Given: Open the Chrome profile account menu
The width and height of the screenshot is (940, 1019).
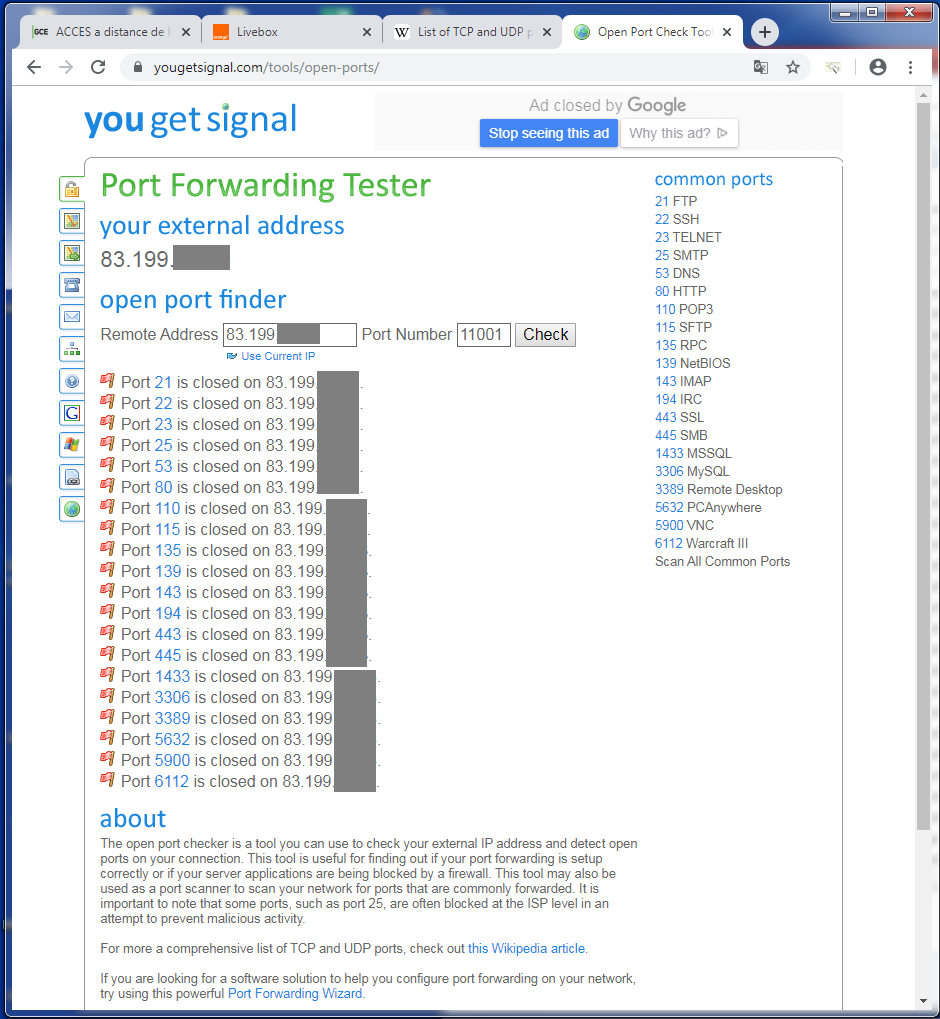Looking at the screenshot, I should click(x=878, y=67).
